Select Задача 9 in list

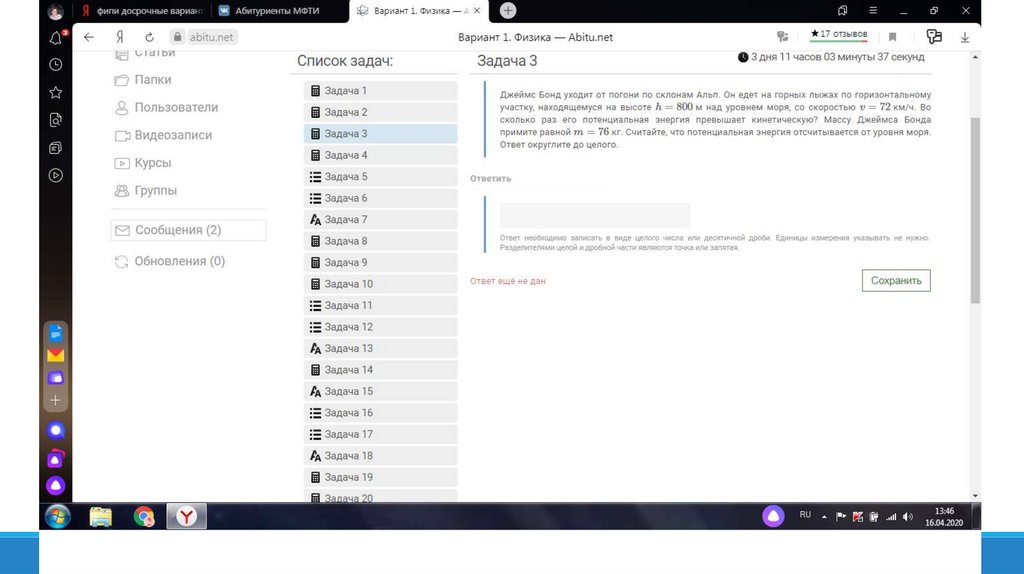380,263
